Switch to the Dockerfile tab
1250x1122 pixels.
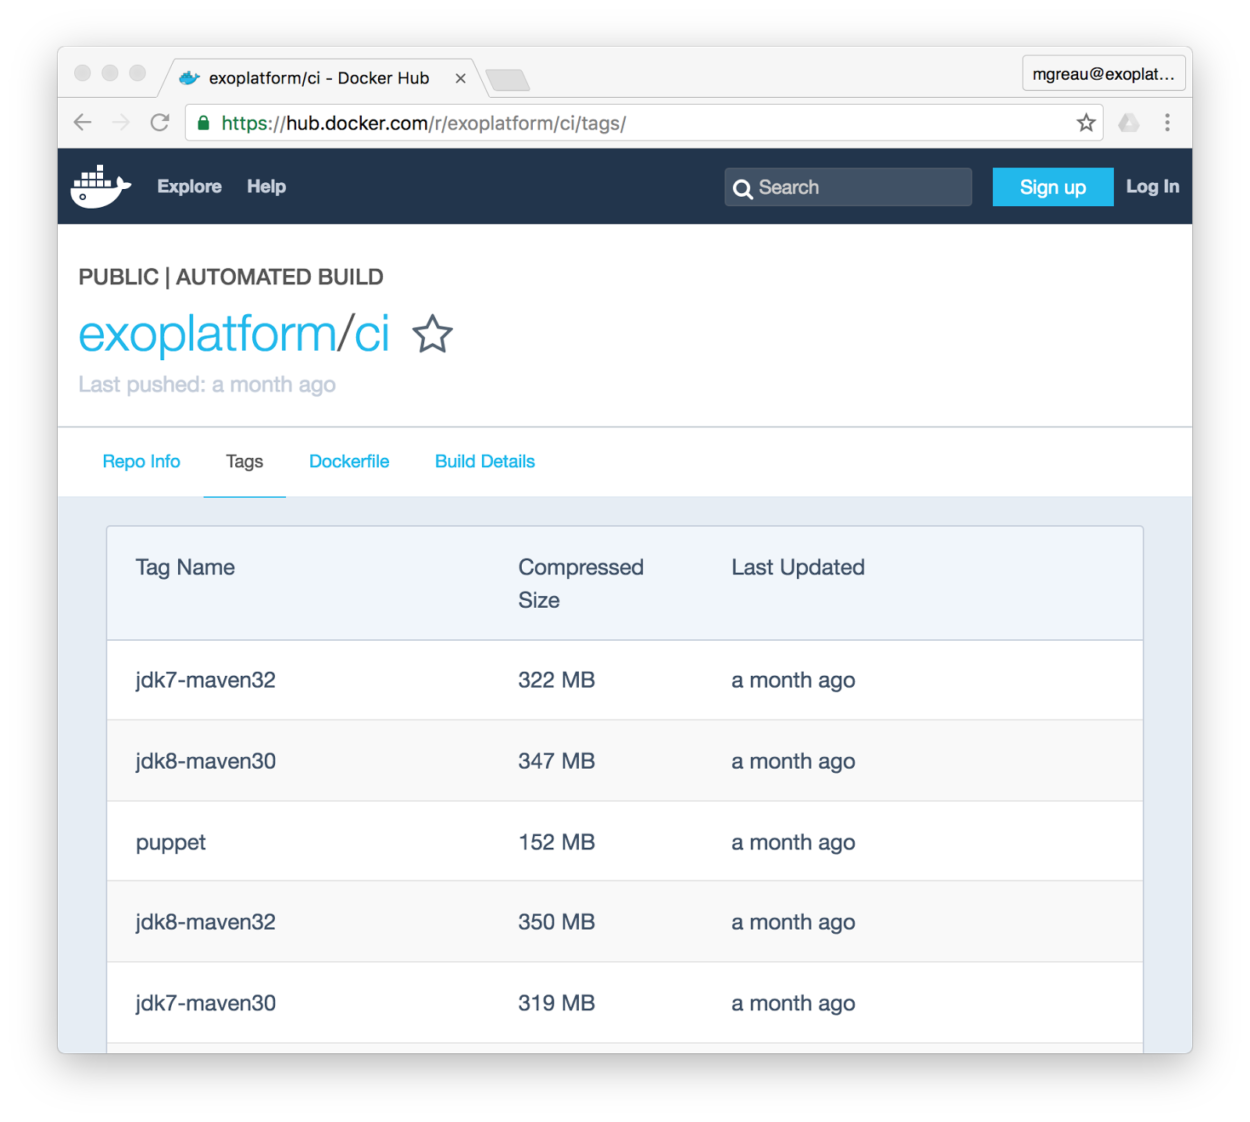349,461
